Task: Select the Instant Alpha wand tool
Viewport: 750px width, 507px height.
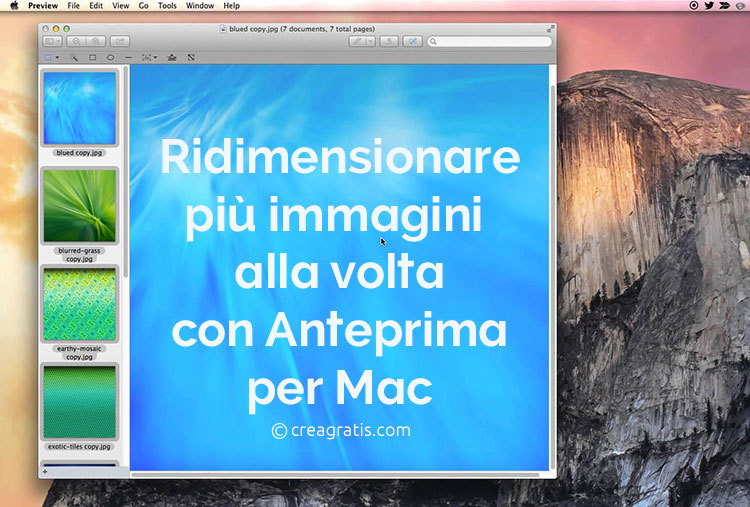Action: tap(74, 57)
